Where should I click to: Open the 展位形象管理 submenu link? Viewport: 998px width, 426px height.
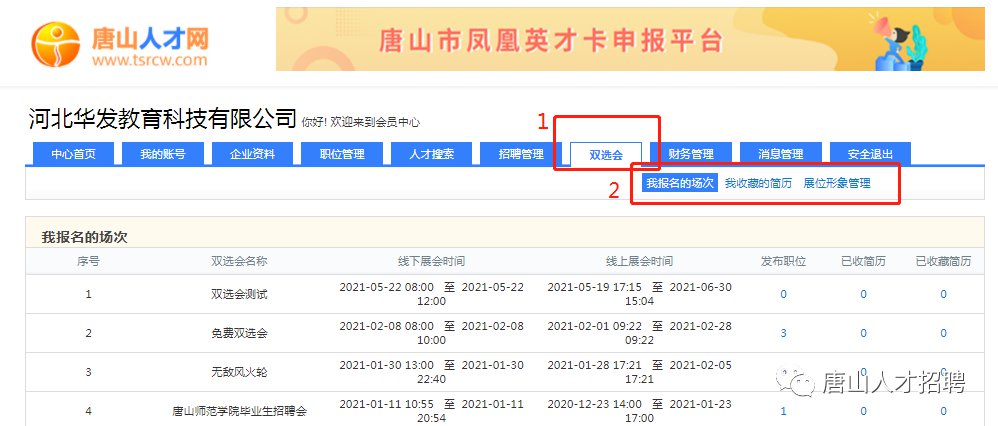837,183
